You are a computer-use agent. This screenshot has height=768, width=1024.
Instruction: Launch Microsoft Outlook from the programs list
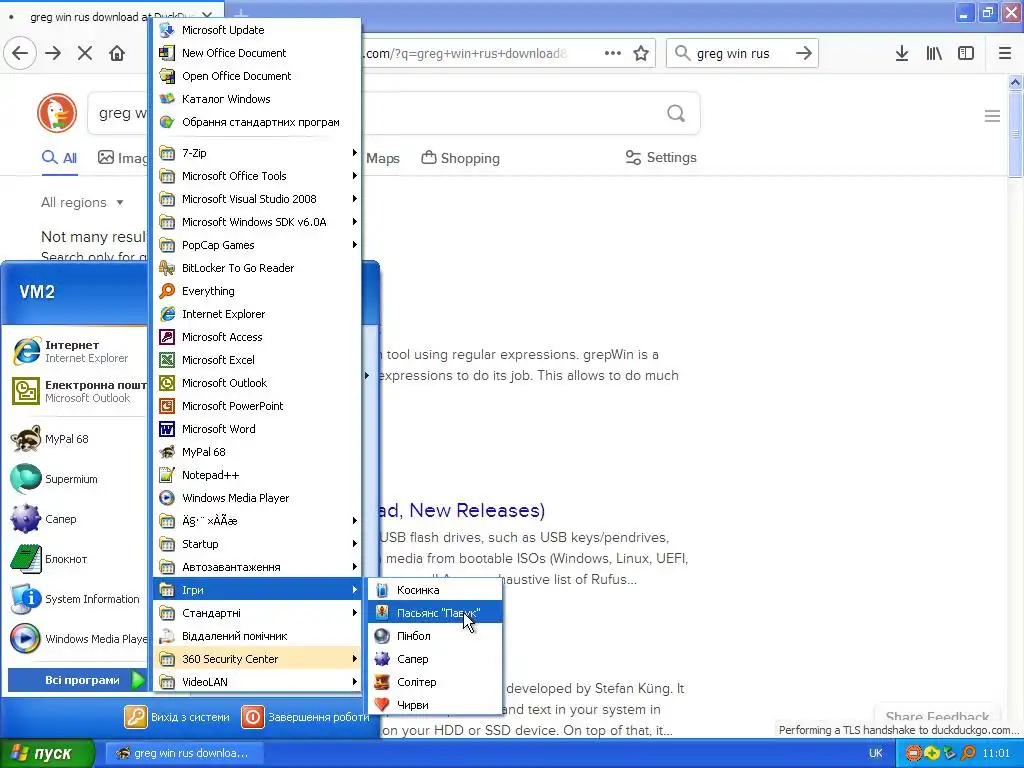coord(257,383)
